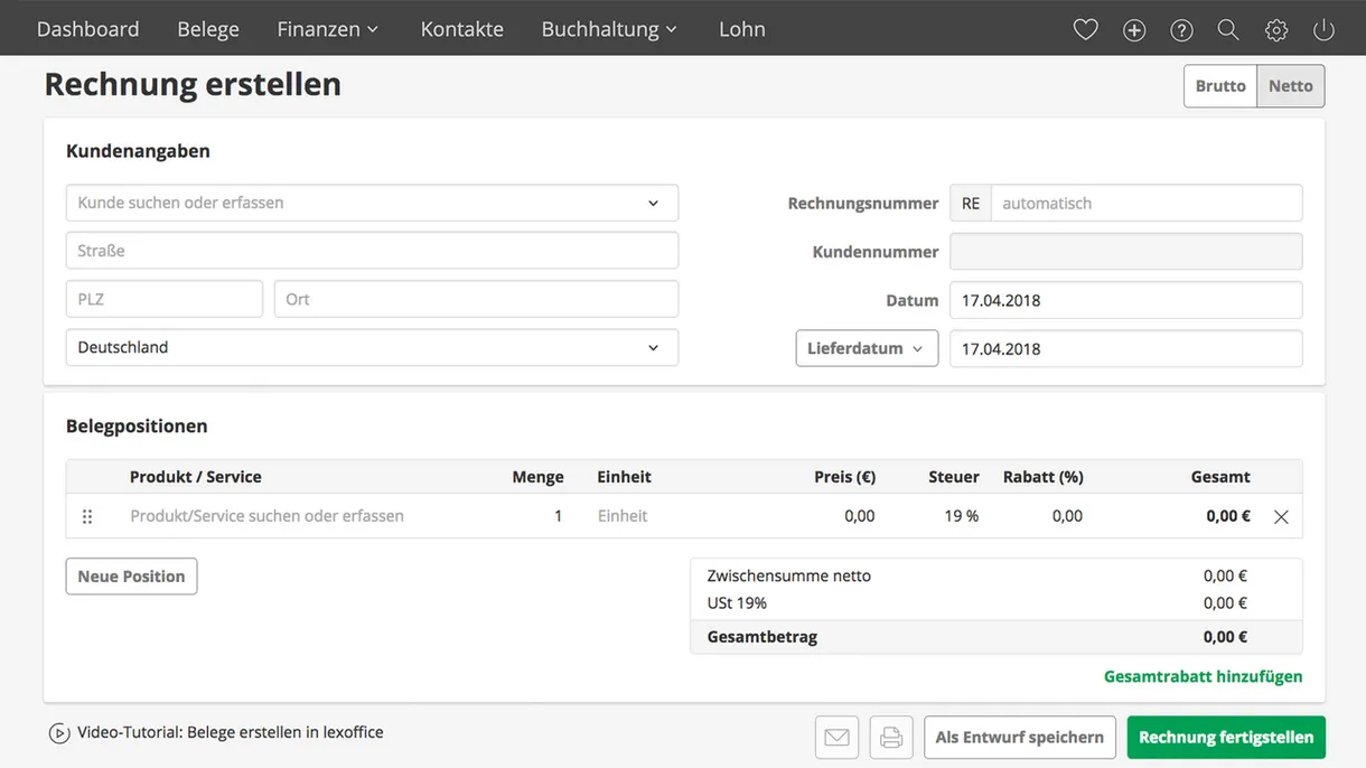
Task: Click the power logout icon
Action: [x=1324, y=30]
